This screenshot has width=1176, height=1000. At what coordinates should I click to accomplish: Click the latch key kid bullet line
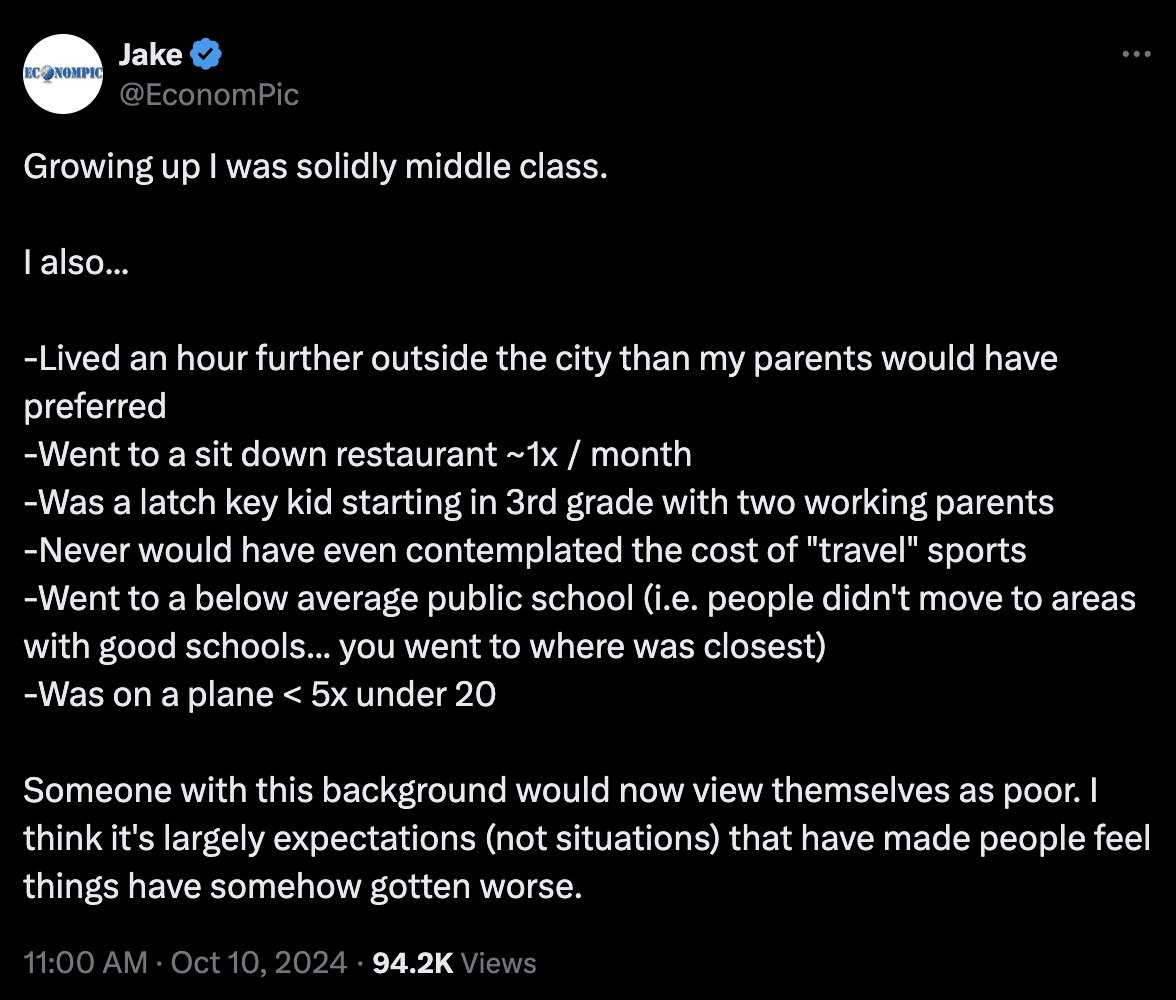tap(538, 502)
